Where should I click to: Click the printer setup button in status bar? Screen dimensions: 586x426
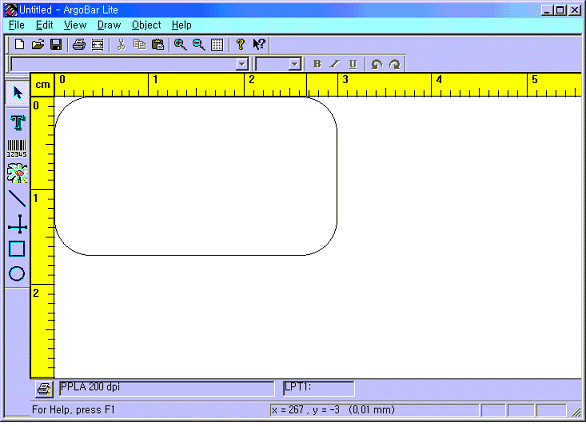[44, 389]
